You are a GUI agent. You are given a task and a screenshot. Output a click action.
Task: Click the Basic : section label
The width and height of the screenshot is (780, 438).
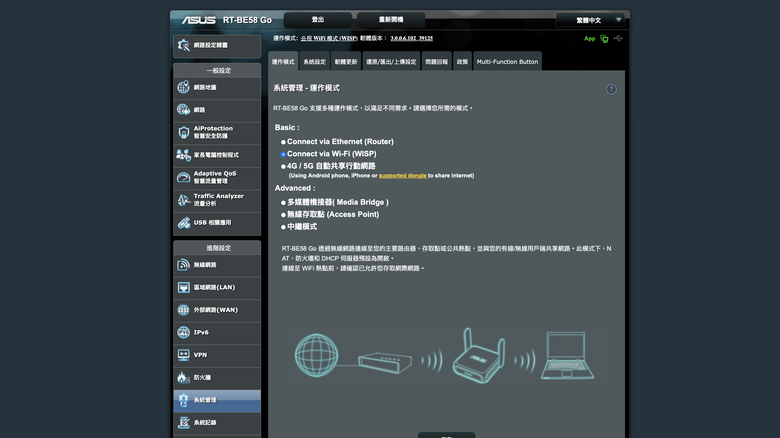point(287,128)
